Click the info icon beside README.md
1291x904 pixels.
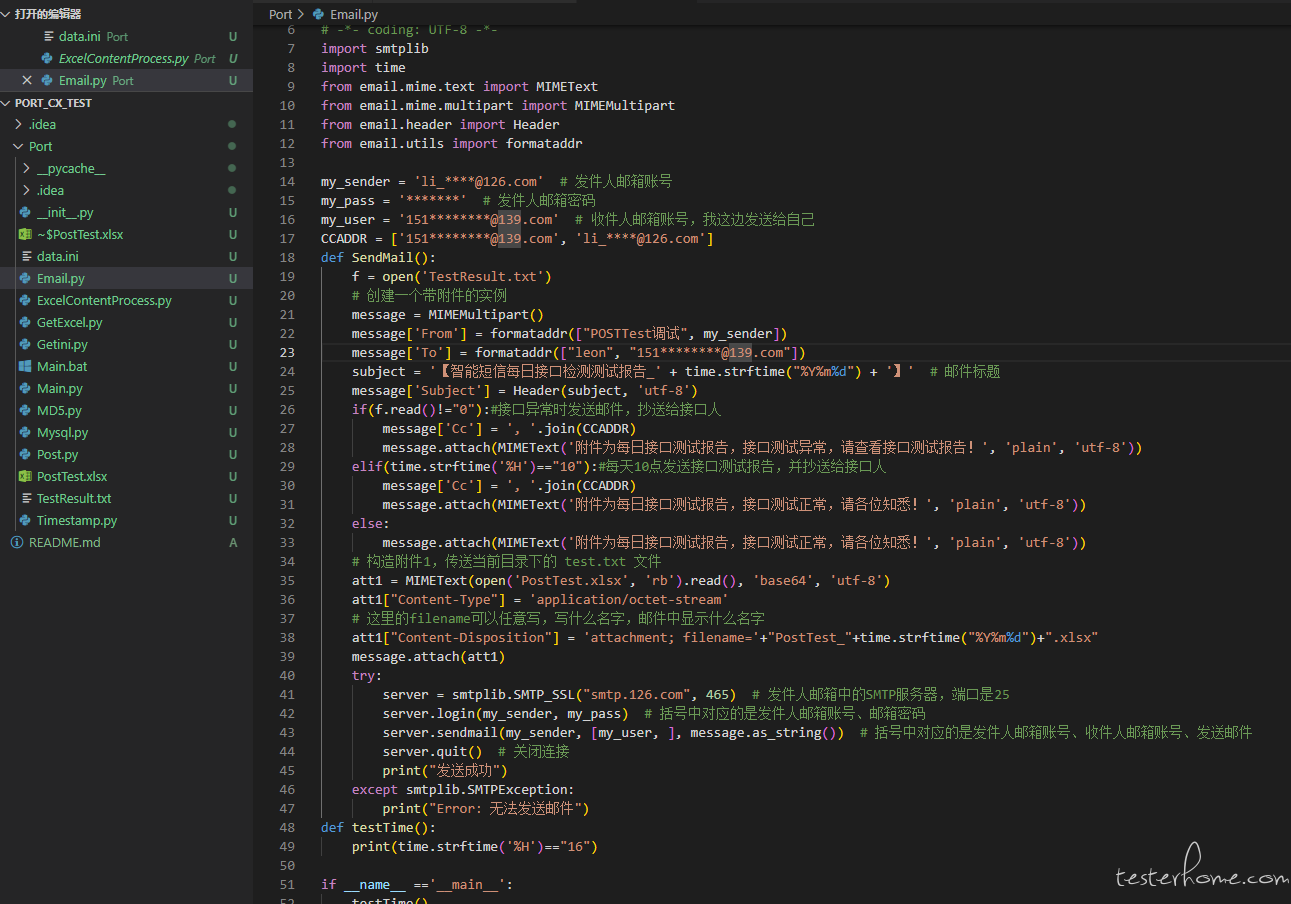(17, 543)
